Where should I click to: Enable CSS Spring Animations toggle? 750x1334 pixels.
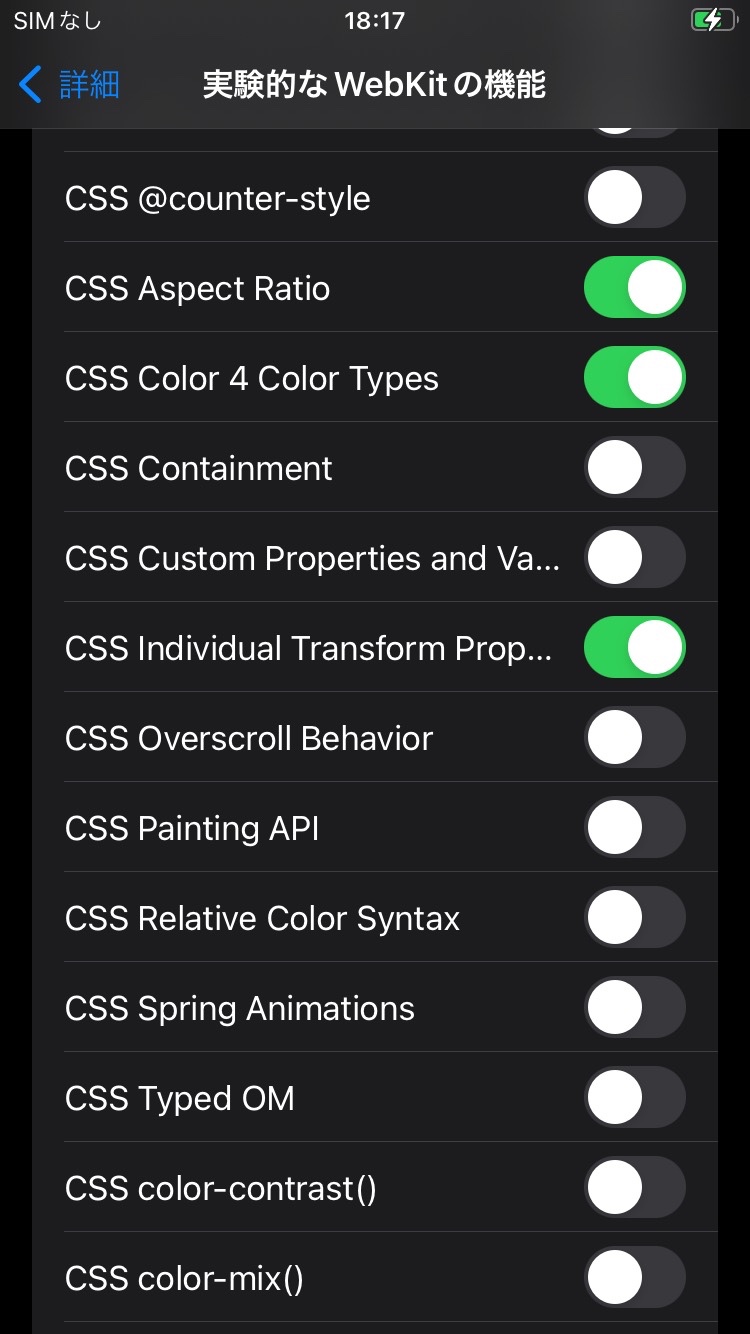(x=634, y=1008)
